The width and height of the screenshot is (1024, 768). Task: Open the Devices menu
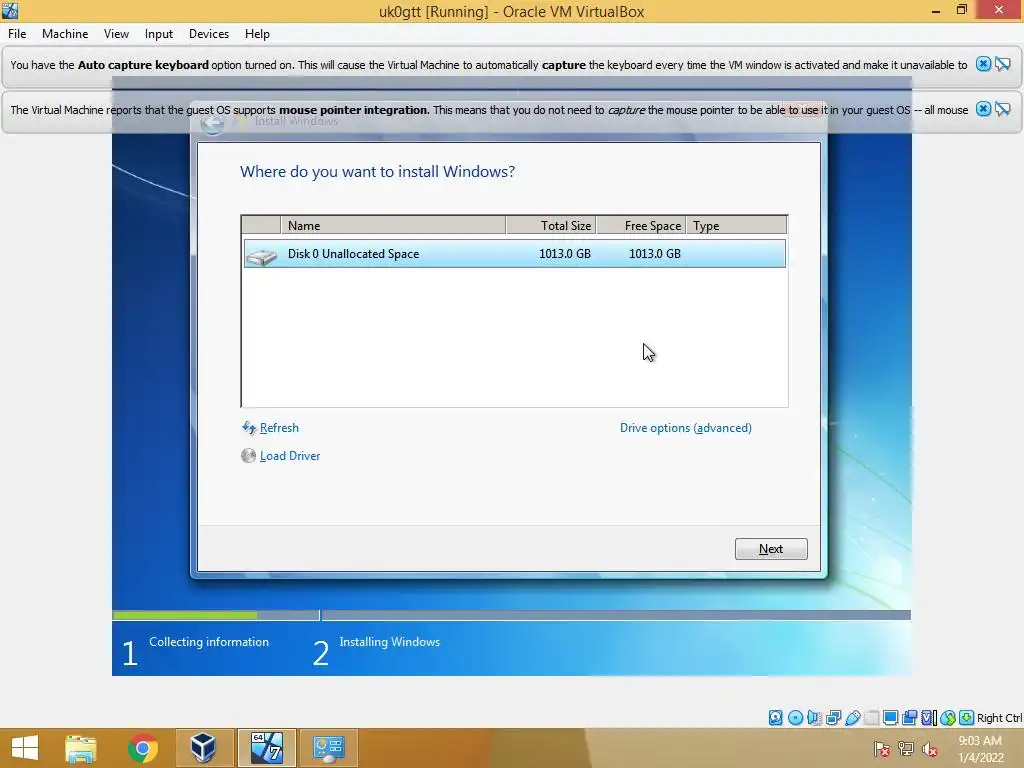[209, 34]
